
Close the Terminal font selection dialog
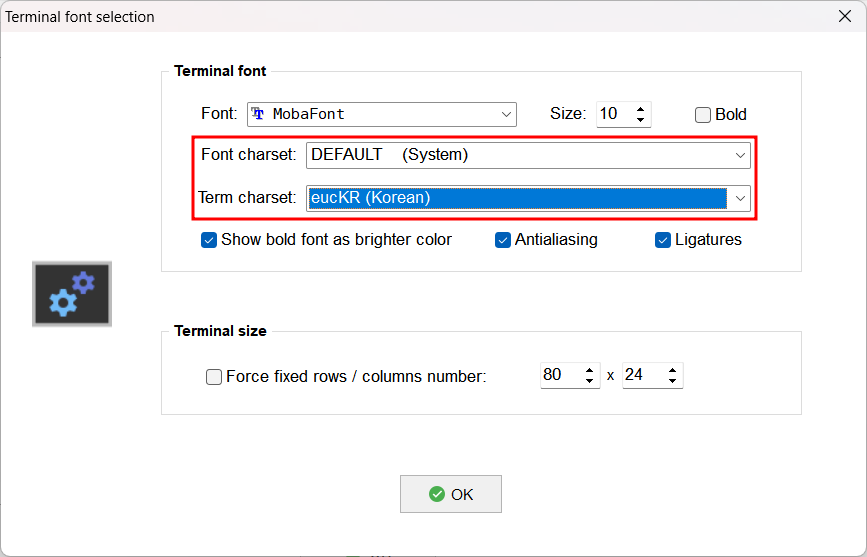point(845,17)
